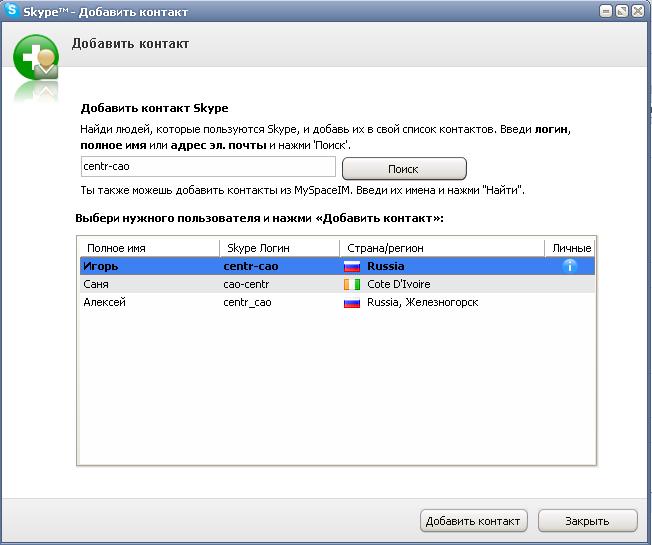The image size is (652, 545).
Task: Click the Добавить контакт button
Action: 474,521
